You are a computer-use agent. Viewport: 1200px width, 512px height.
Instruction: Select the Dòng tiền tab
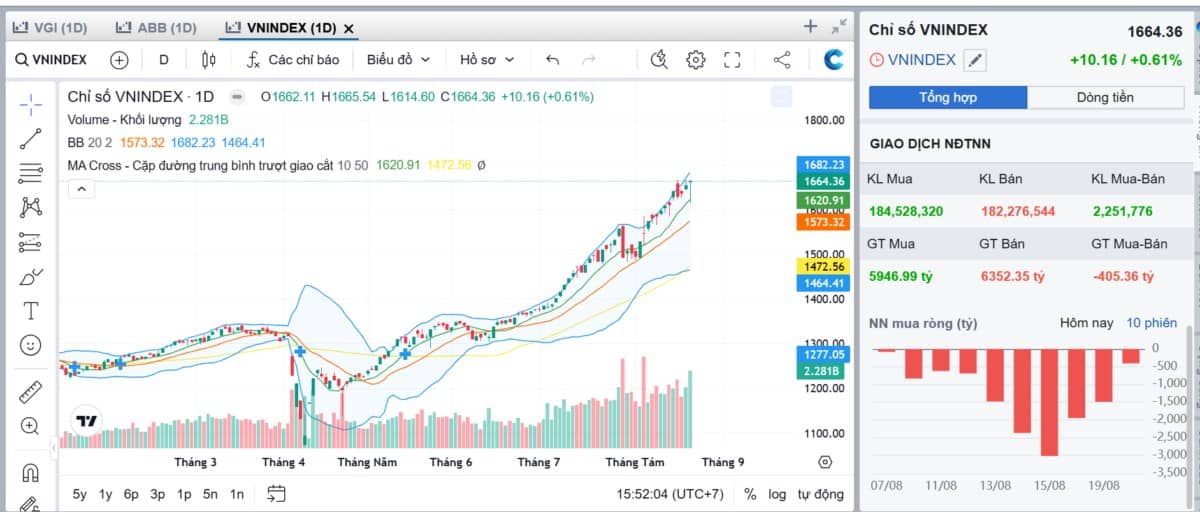[x=1106, y=98]
